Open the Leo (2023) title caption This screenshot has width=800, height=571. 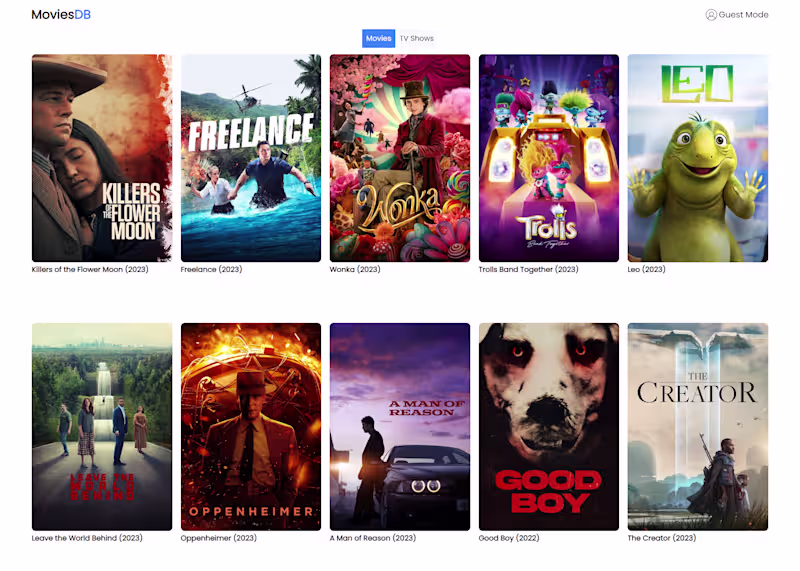click(646, 269)
